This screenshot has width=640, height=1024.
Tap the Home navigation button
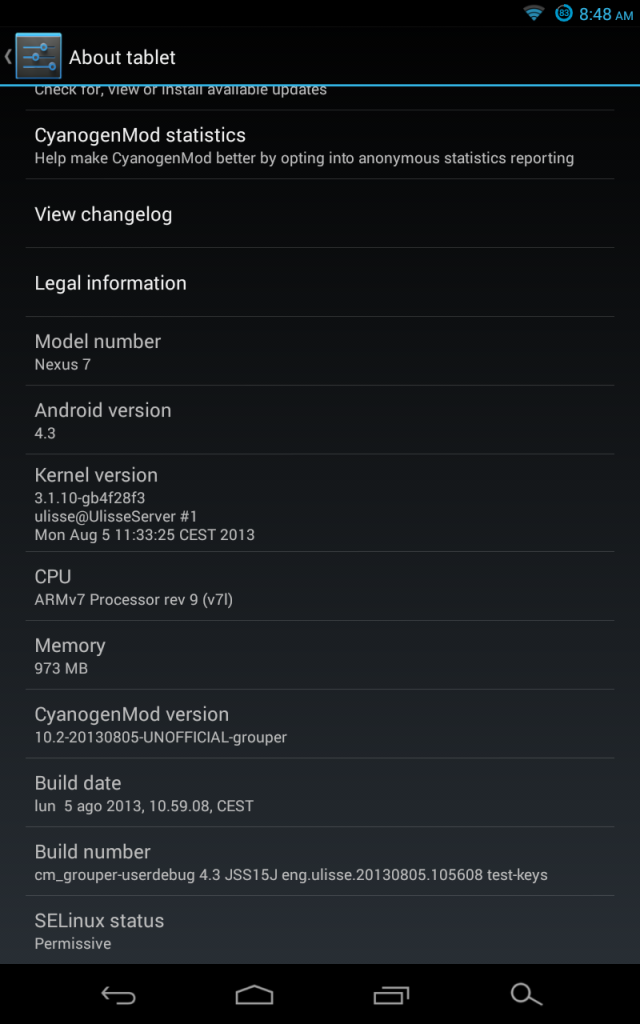(x=254, y=995)
